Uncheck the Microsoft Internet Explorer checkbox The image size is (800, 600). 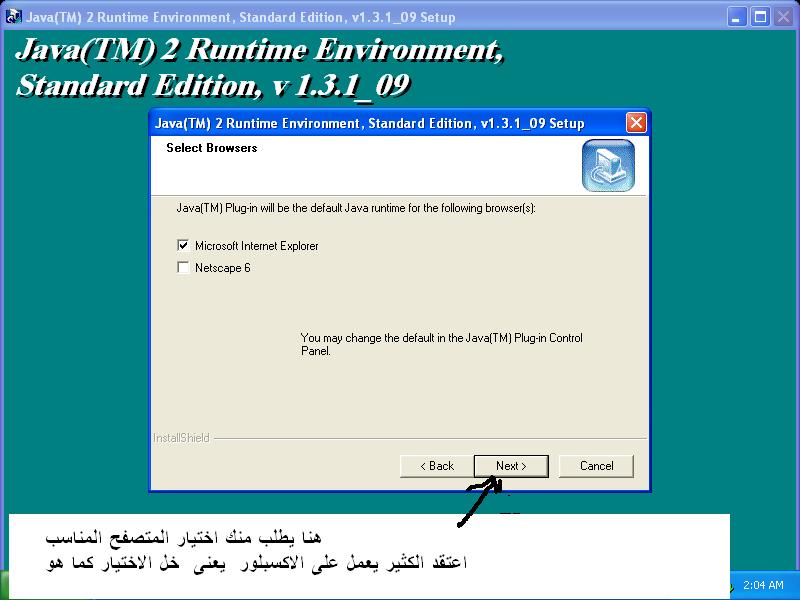[183, 245]
